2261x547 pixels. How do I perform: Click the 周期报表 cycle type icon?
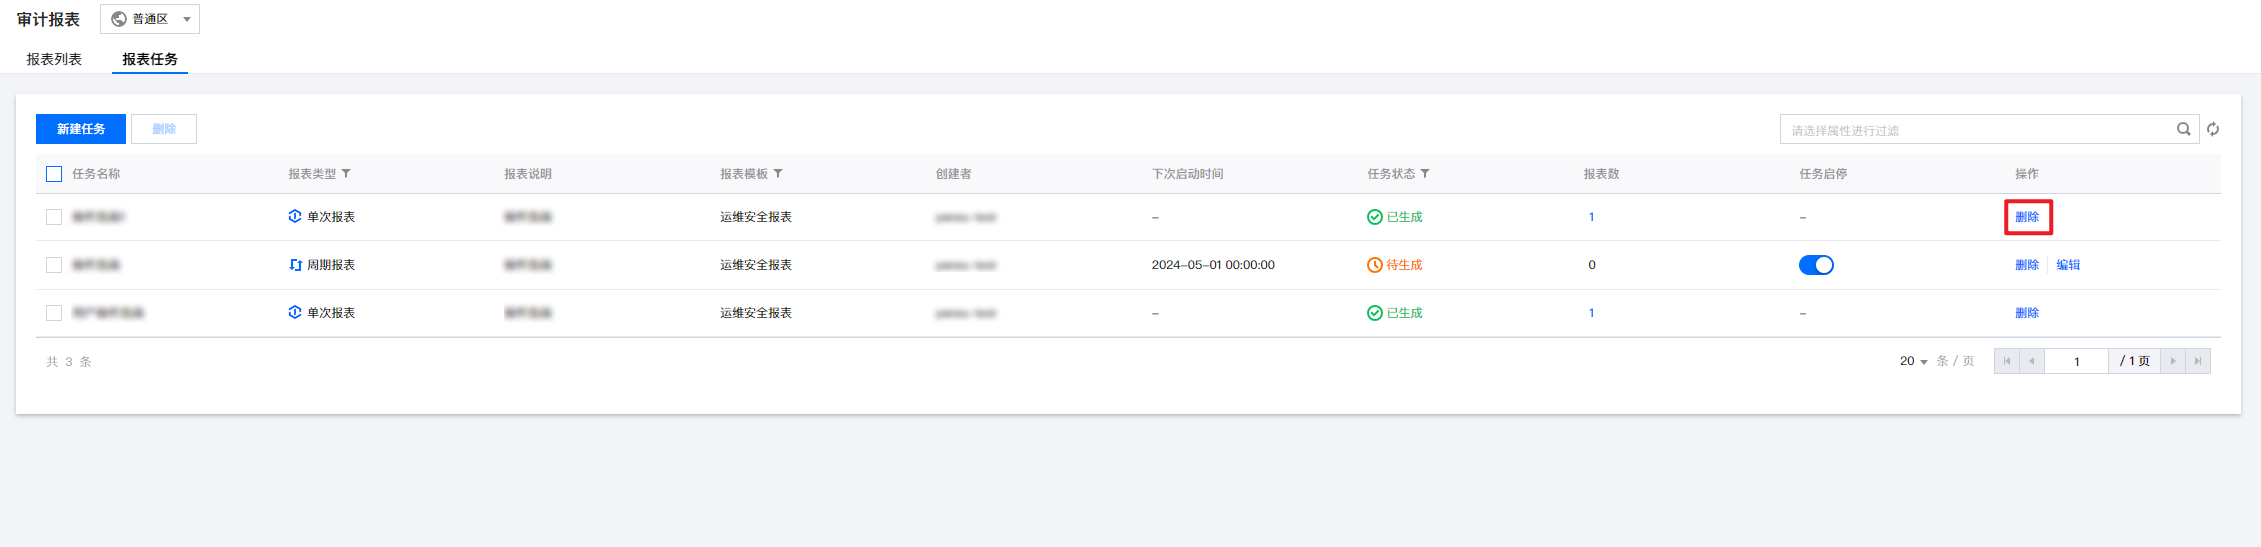click(x=295, y=265)
